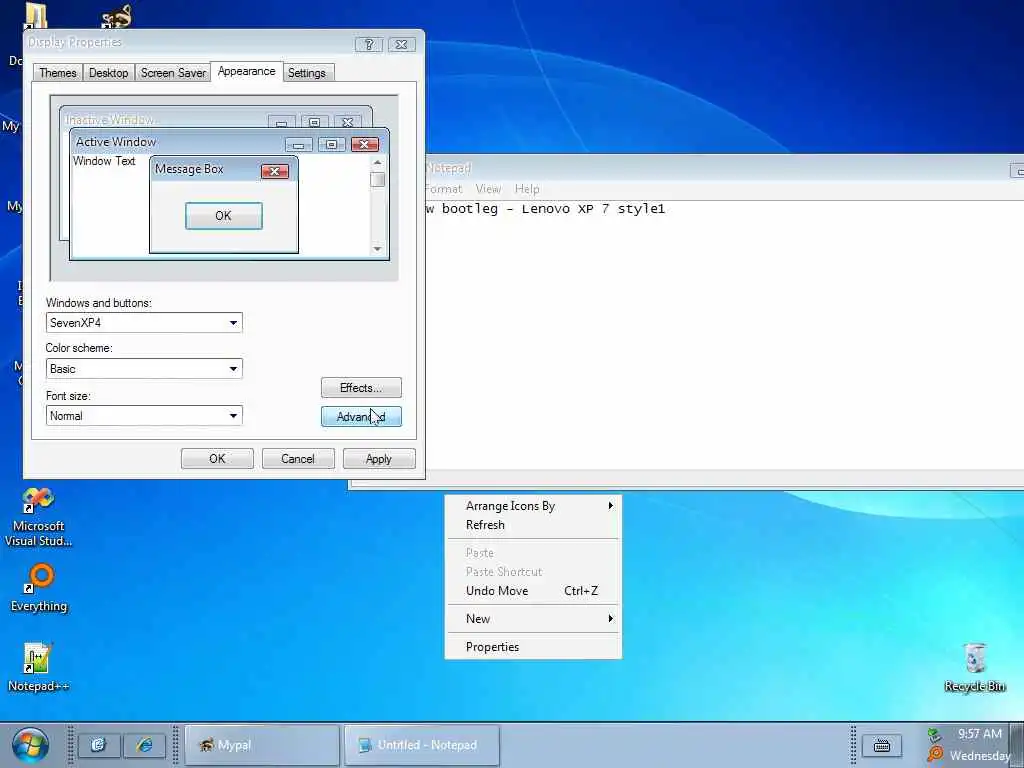The width and height of the screenshot is (1024, 768).
Task: Open Notepad's Format menu
Action: point(443,189)
